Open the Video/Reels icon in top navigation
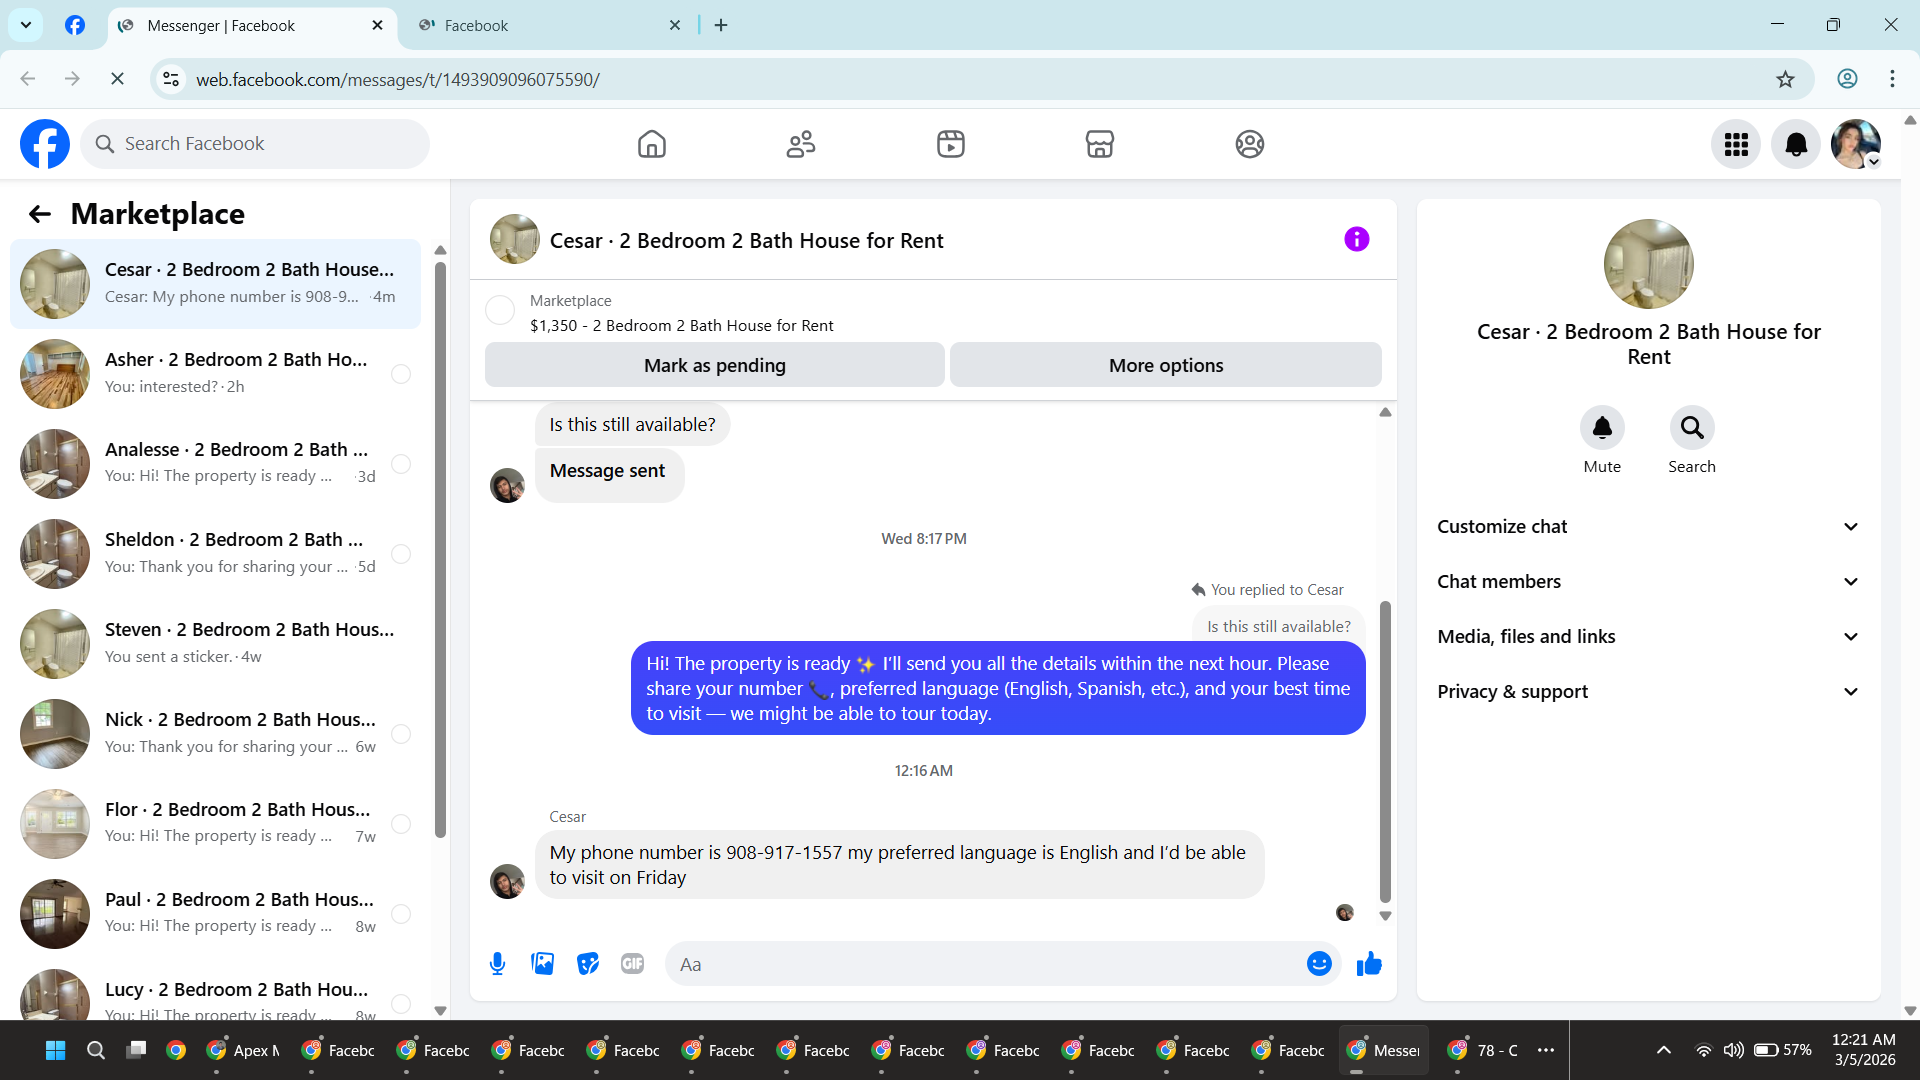 [x=951, y=144]
